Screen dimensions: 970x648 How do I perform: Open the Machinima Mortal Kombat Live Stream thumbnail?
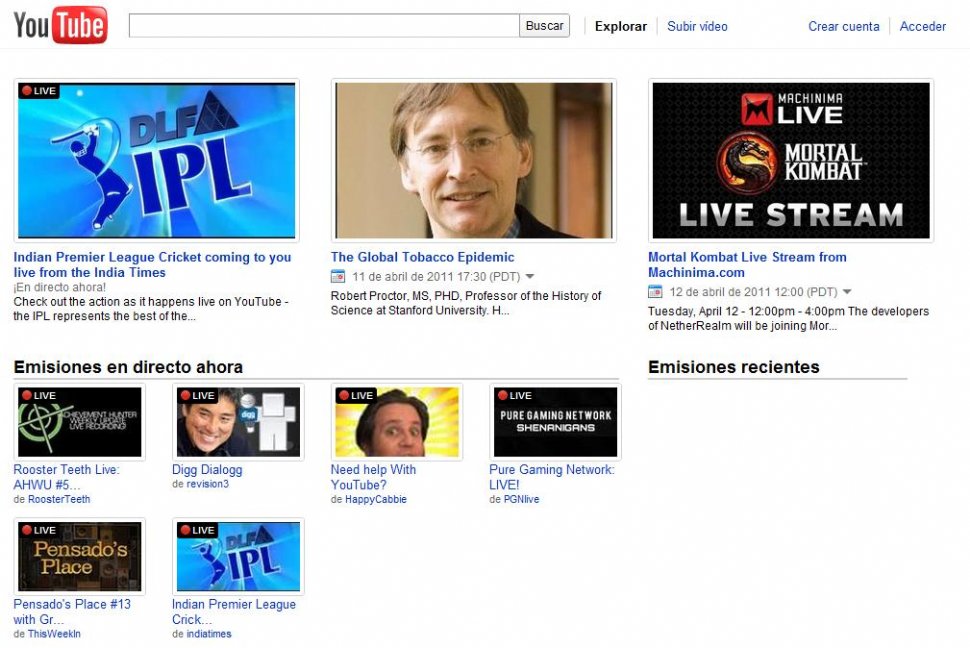[x=790, y=160]
